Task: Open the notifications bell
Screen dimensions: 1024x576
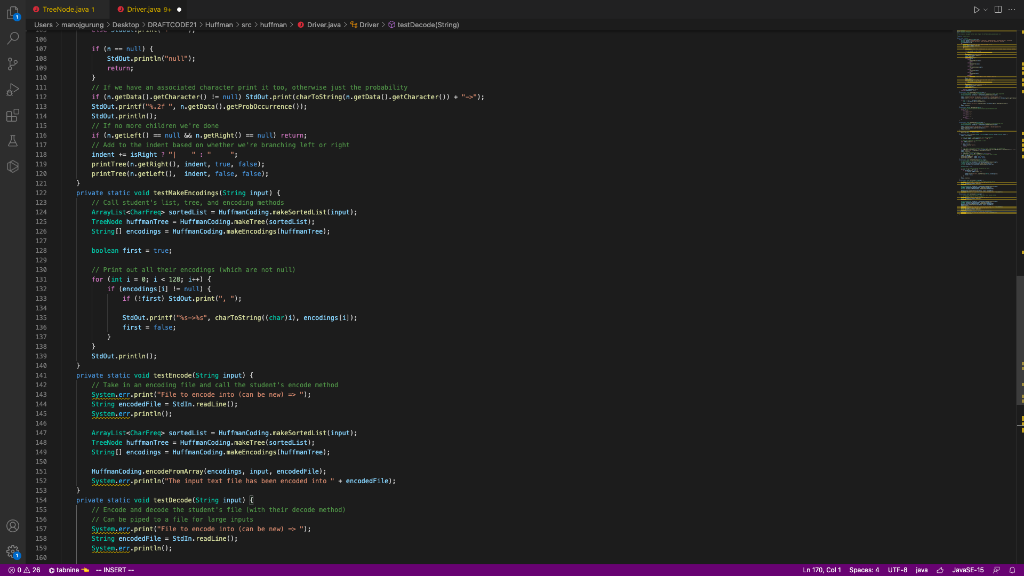Action: tap(1012, 570)
